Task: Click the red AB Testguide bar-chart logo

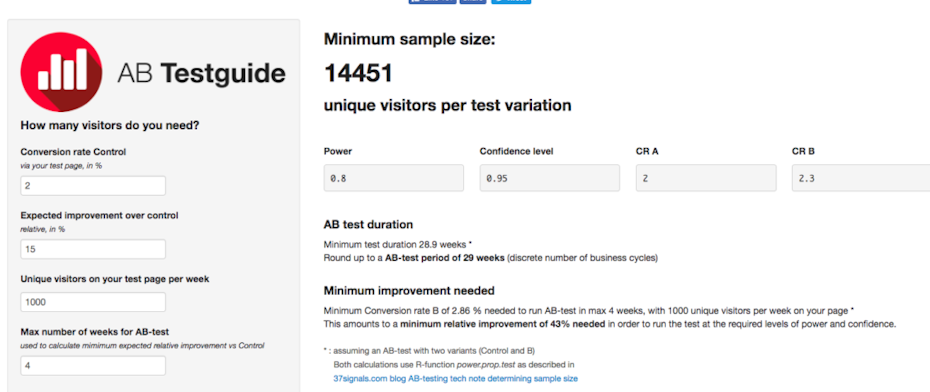Action: 61,72
